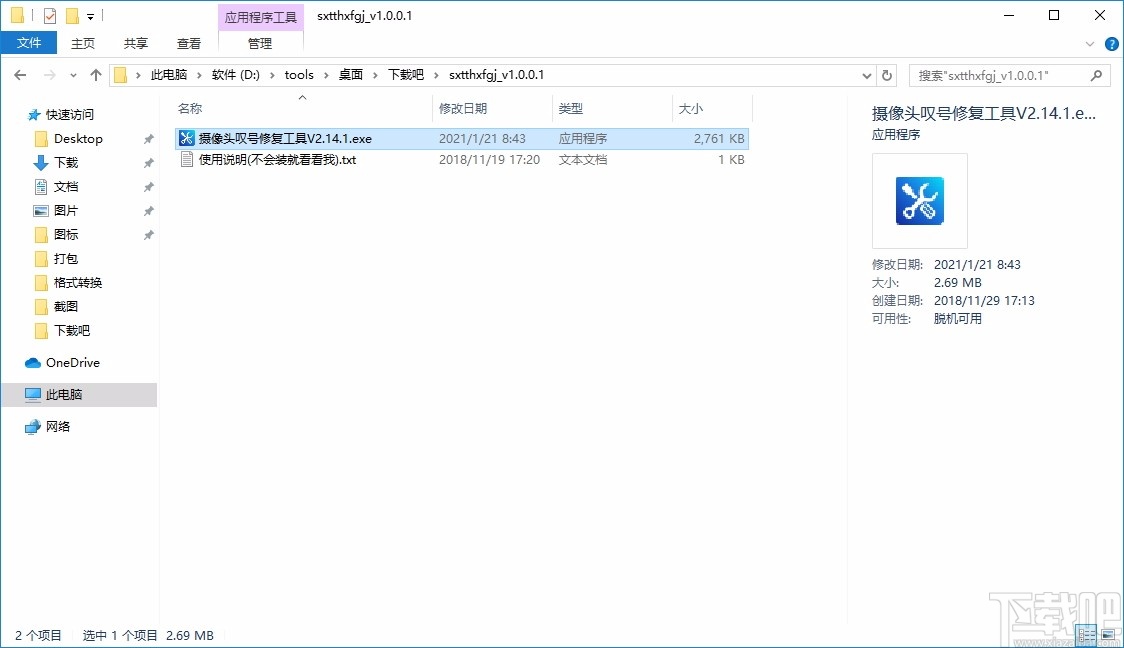Viewport: 1124px width, 648px height.
Task: Click the magnifier icon to start searching
Action: tap(1096, 74)
